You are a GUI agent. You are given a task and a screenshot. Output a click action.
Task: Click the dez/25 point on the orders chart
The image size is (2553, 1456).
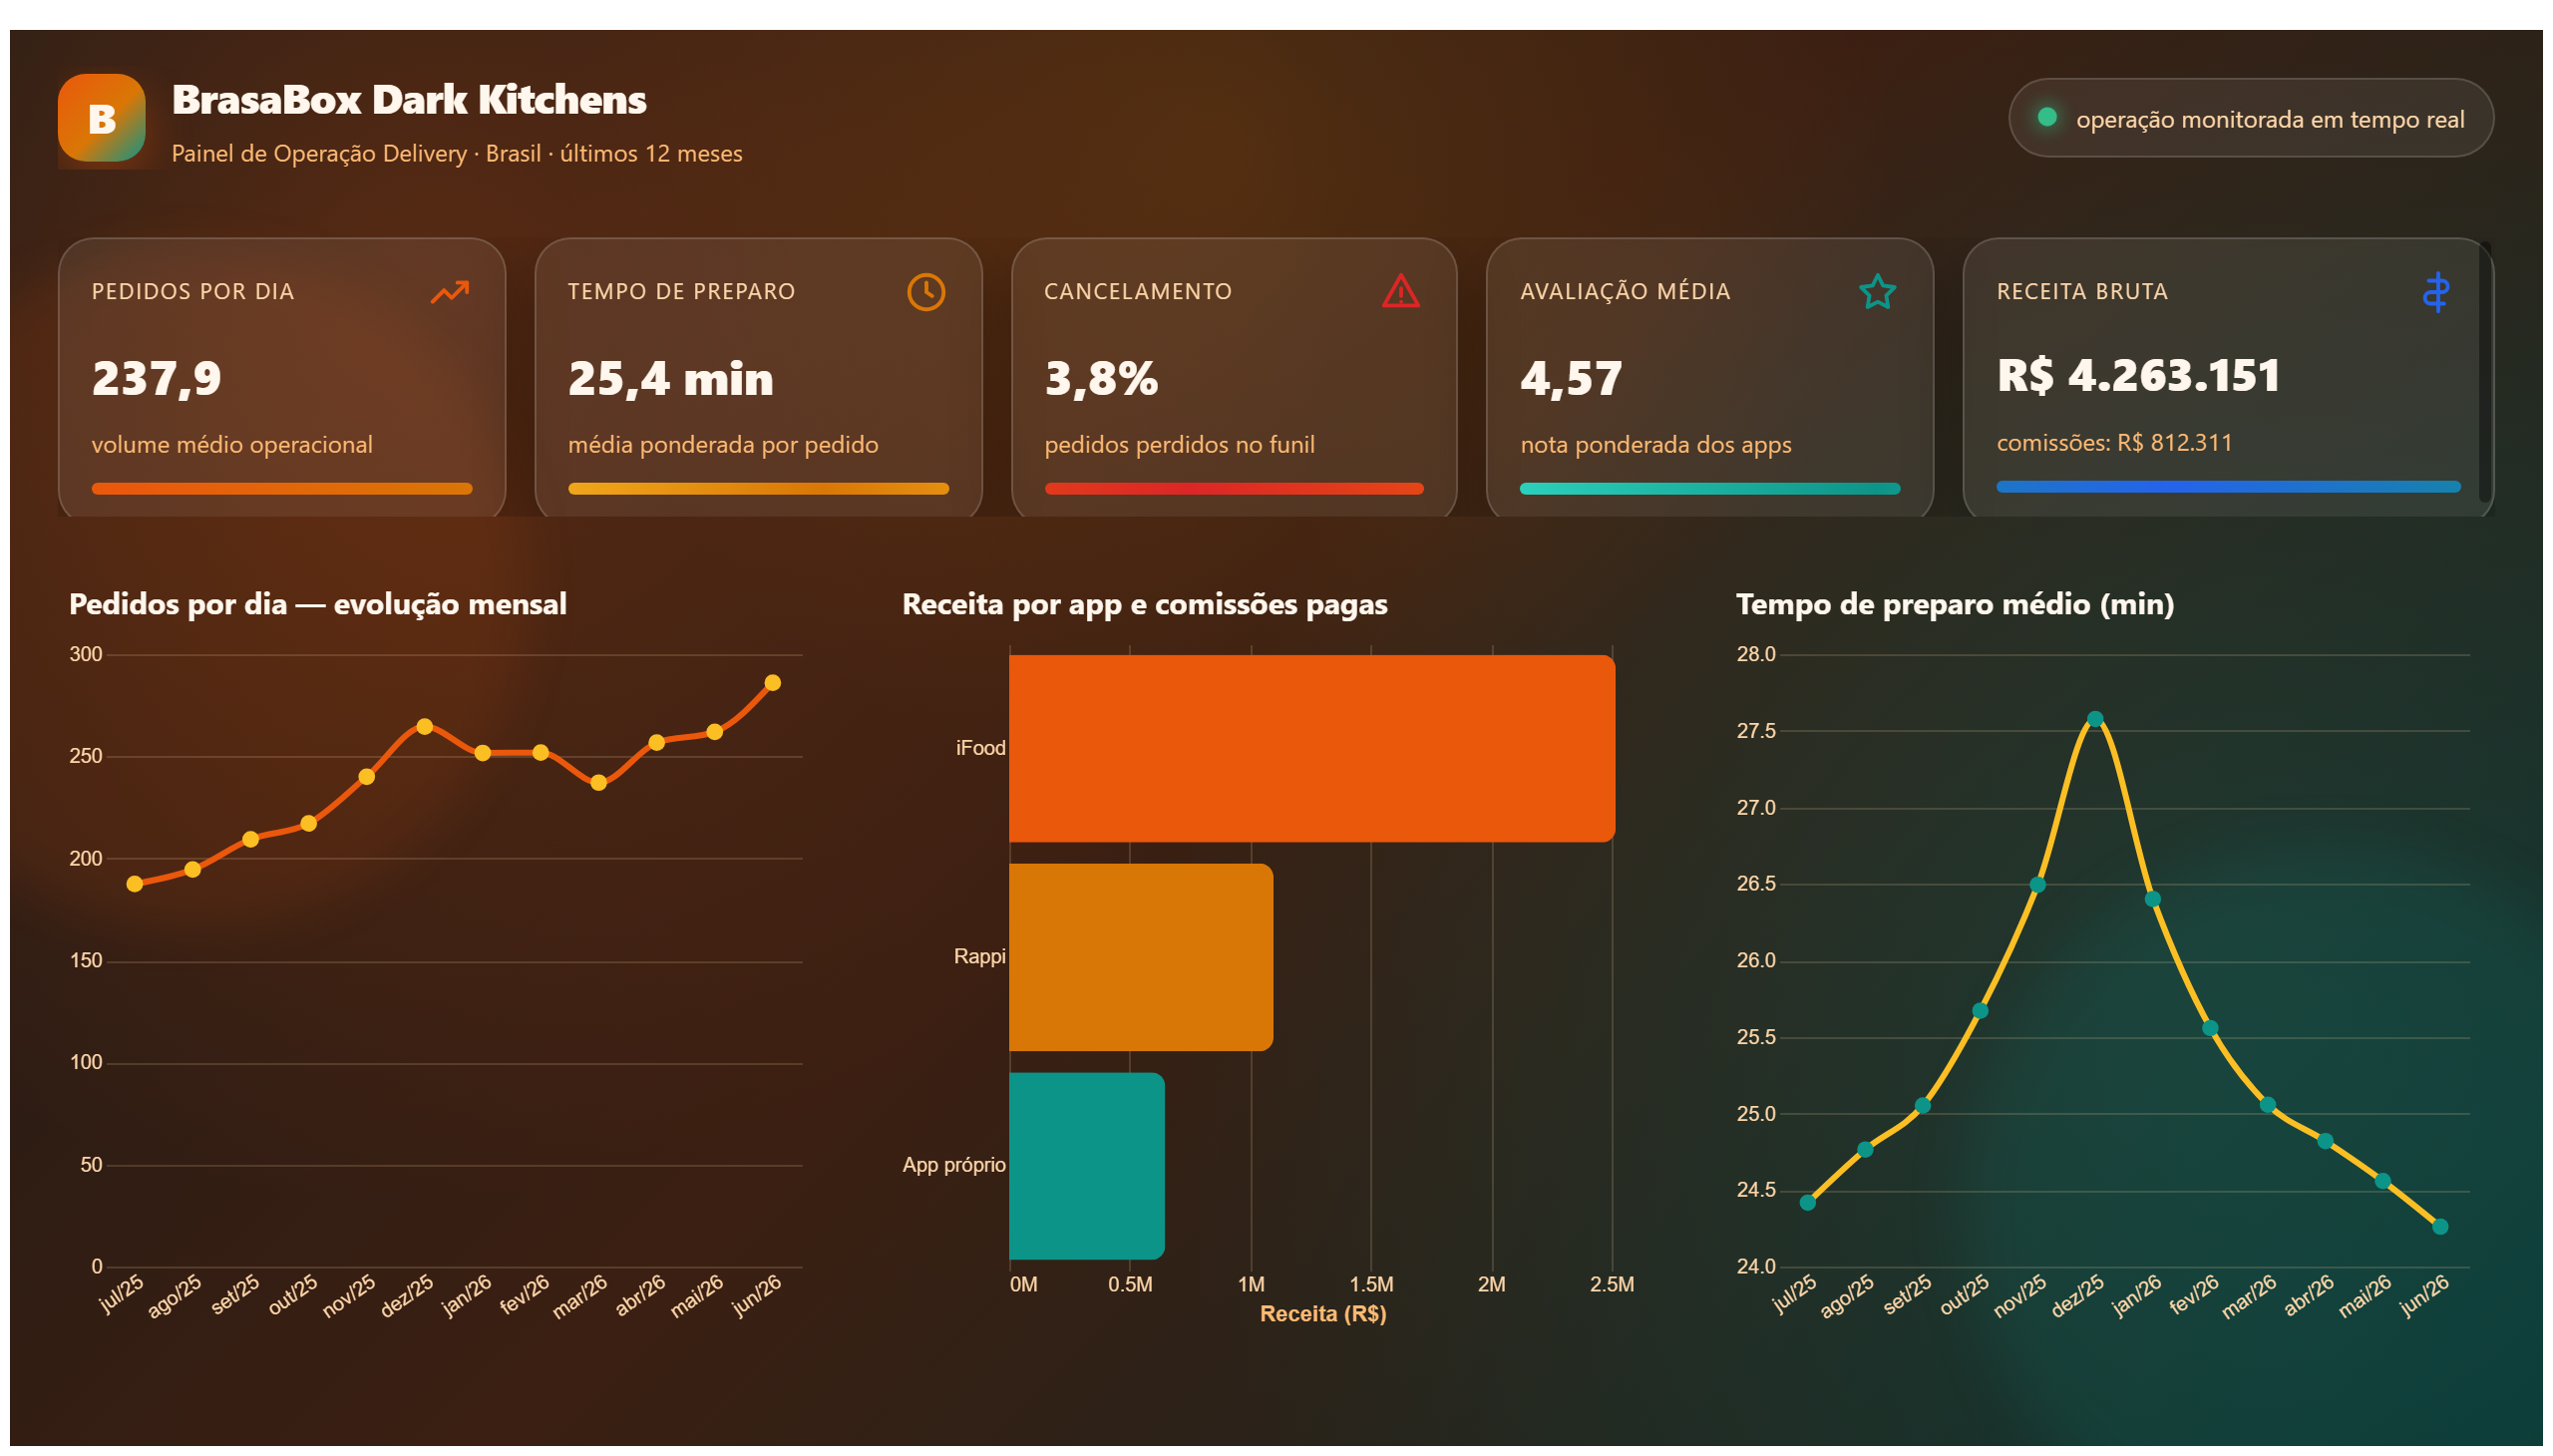coord(424,726)
